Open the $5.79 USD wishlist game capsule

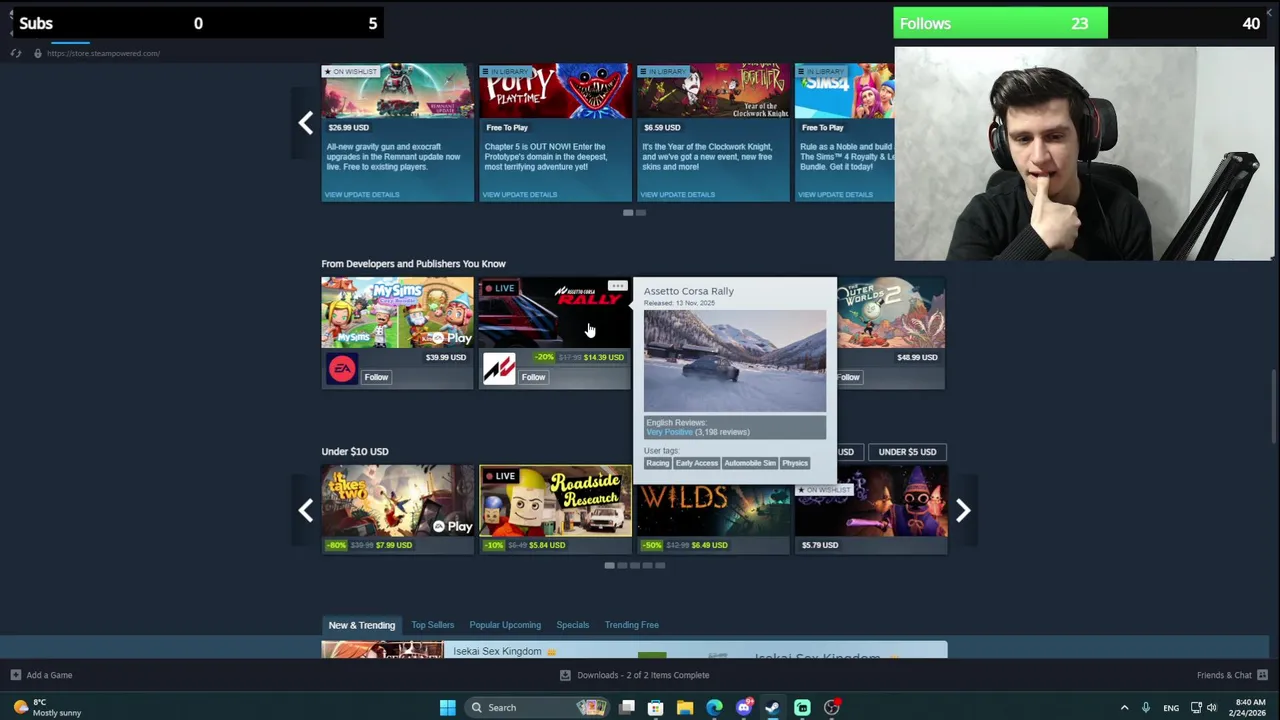[871, 510]
